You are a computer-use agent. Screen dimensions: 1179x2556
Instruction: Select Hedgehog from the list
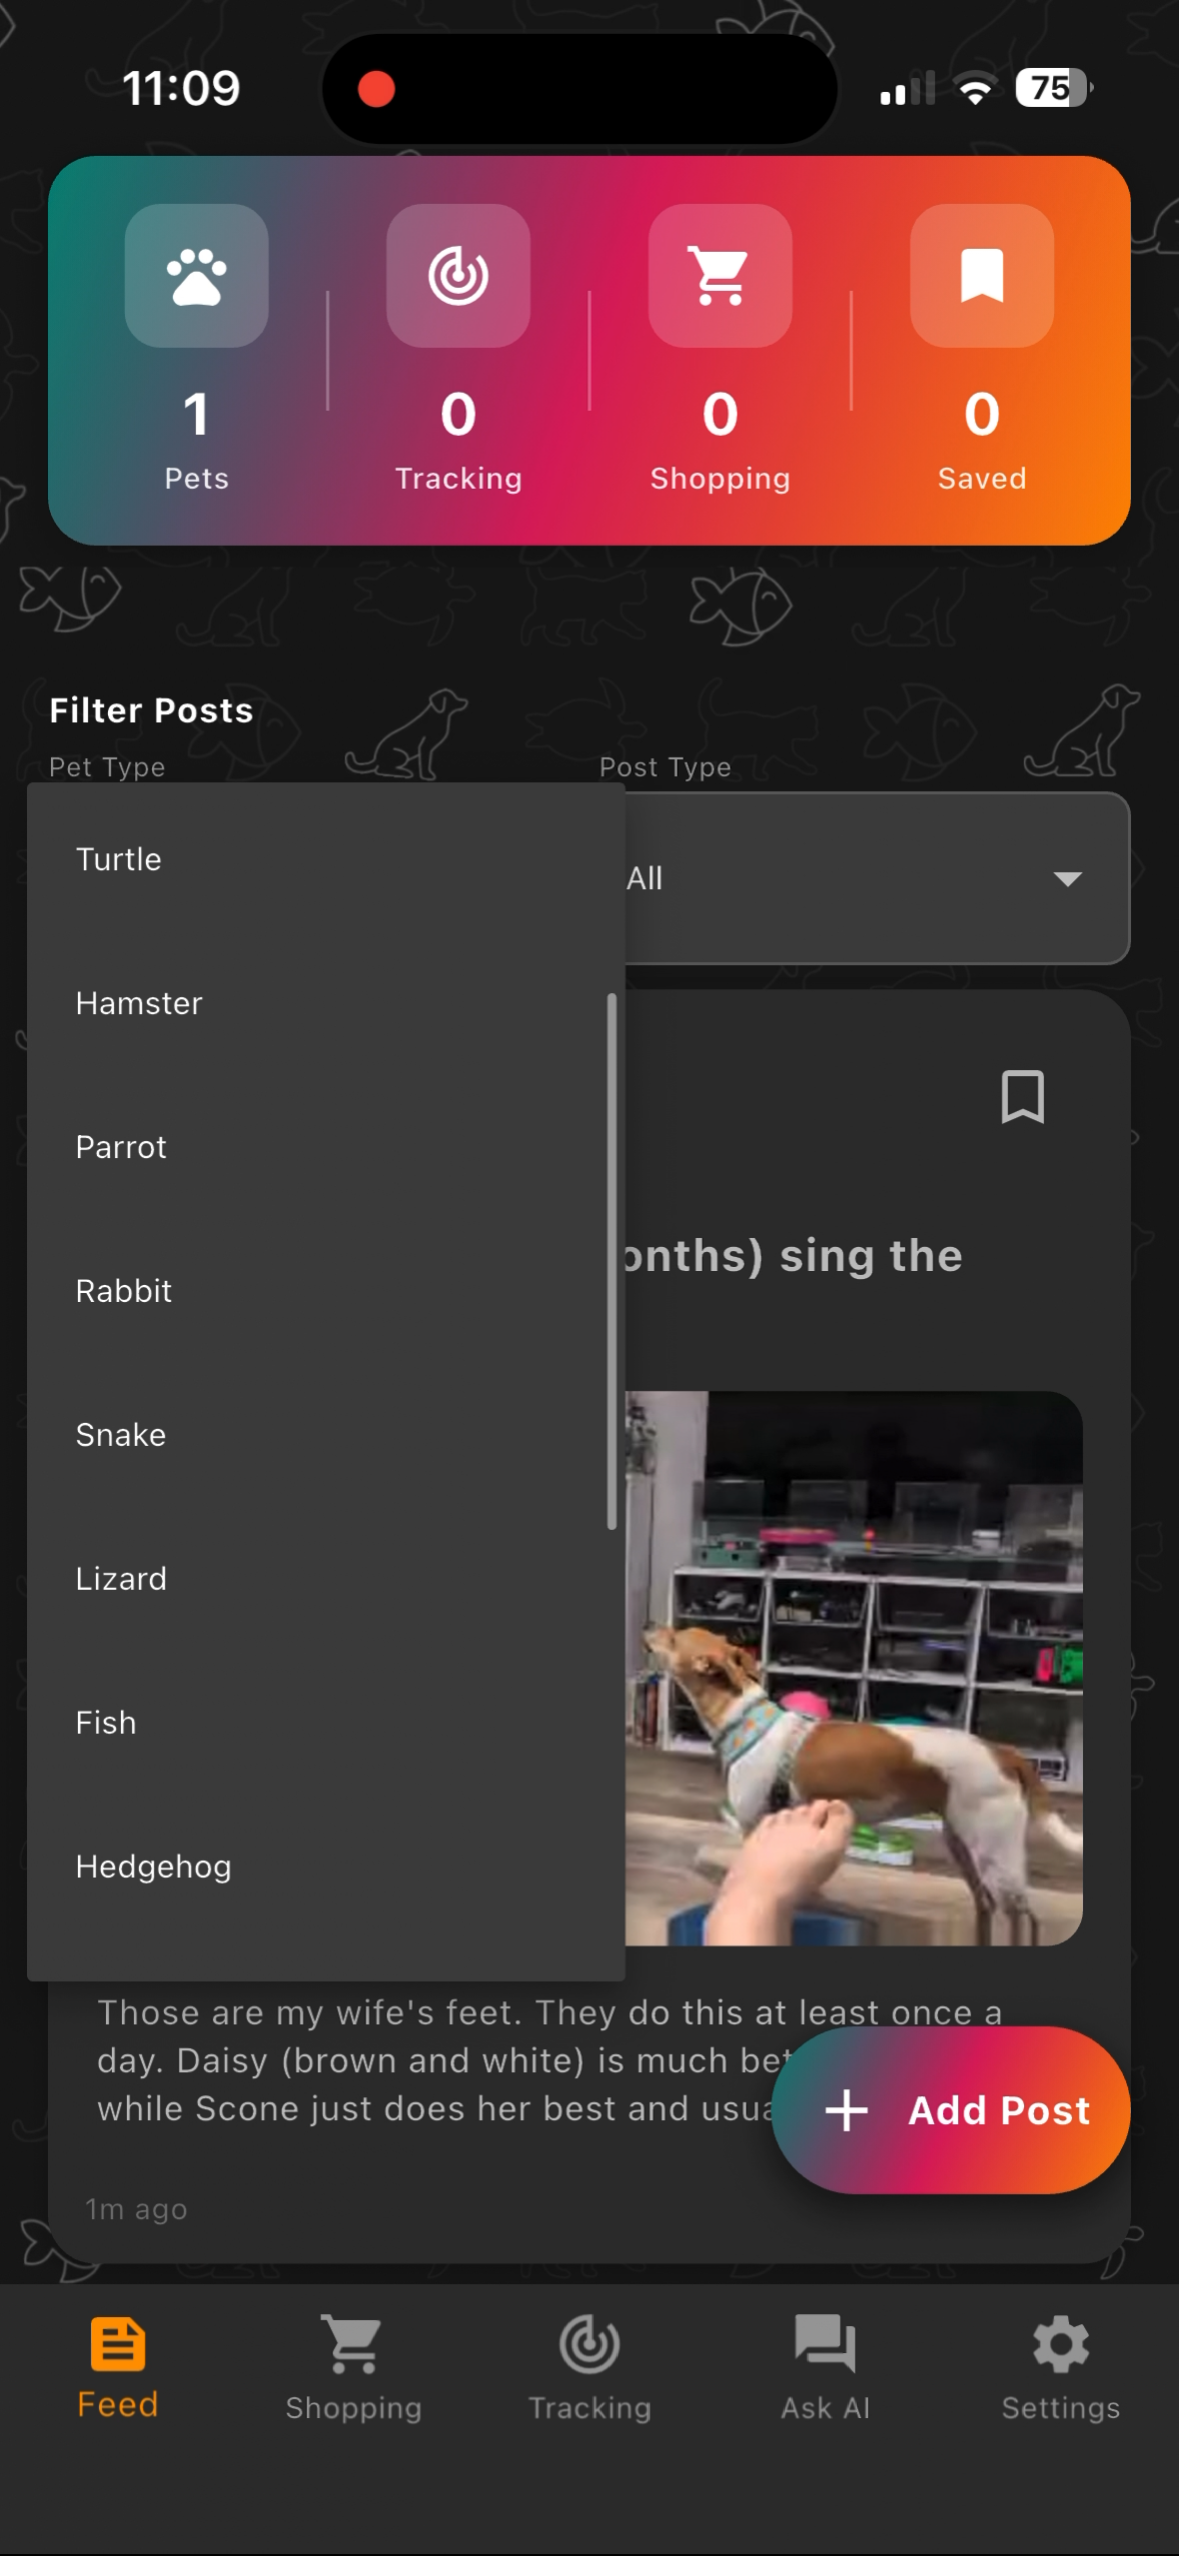point(326,1867)
